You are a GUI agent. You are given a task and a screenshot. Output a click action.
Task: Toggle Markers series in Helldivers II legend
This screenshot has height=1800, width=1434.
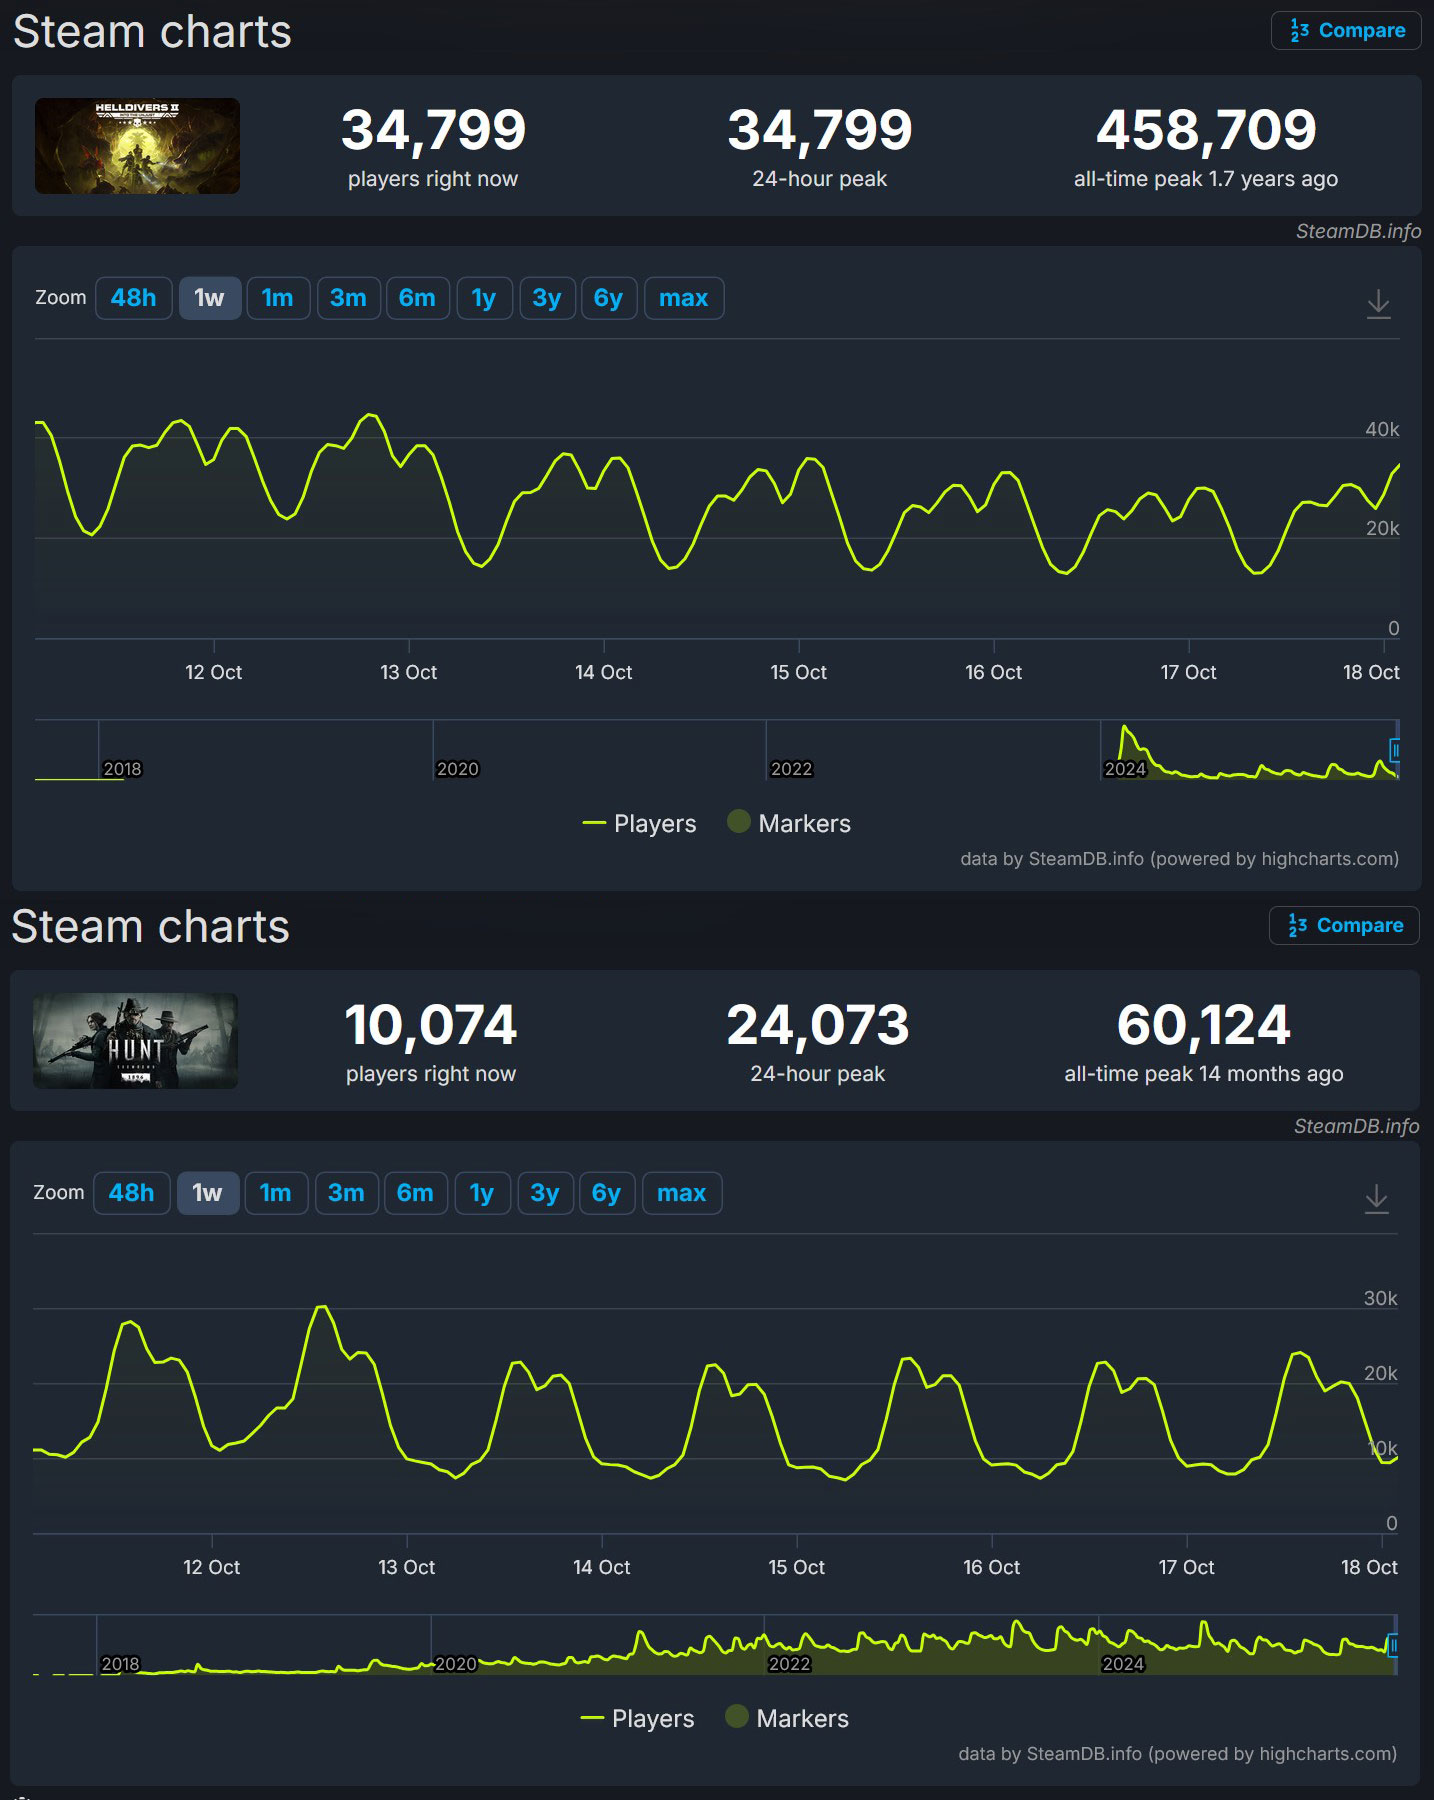(789, 823)
